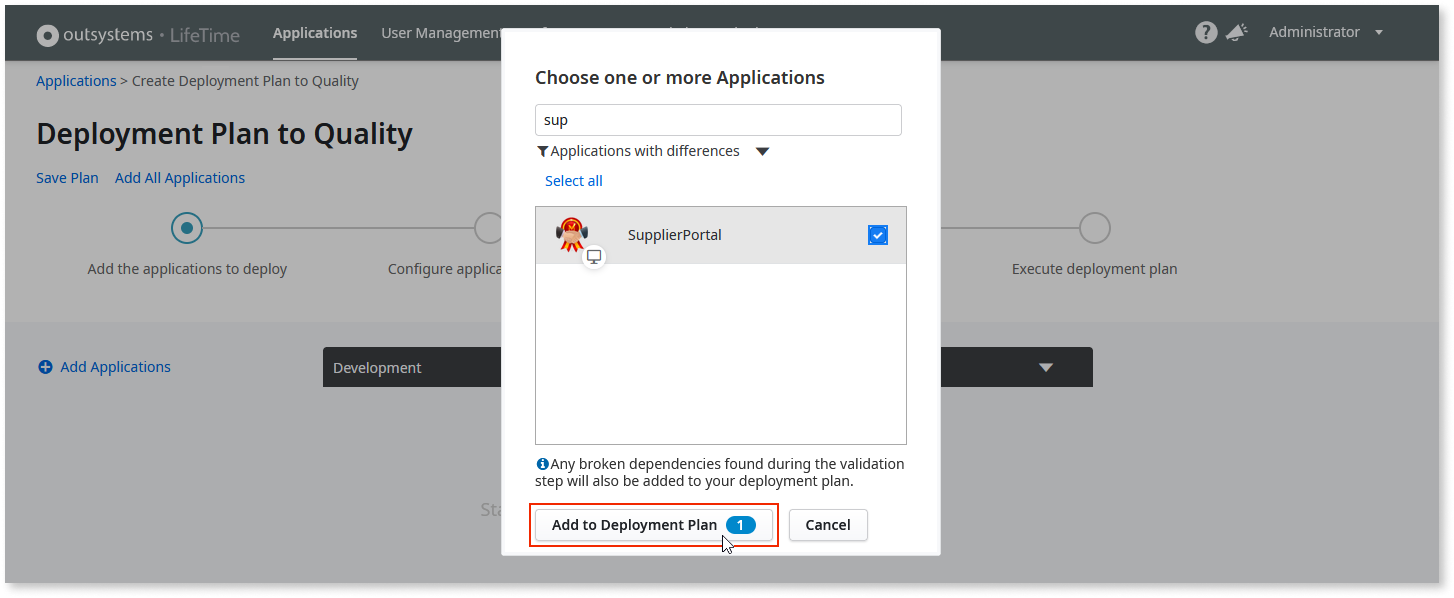Click the Select all link
The image size is (1454, 598).
point(573,180)
